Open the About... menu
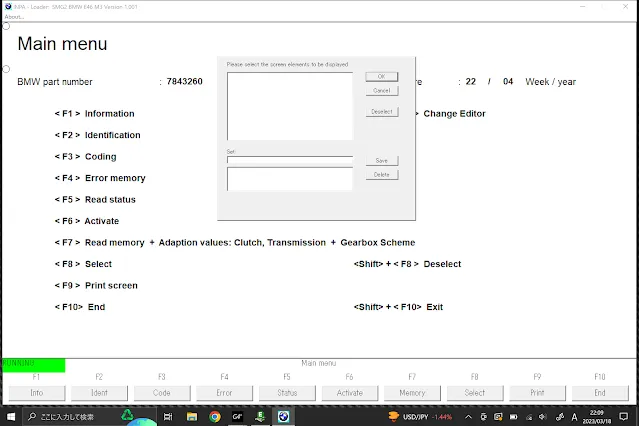 tap(14, 17)
